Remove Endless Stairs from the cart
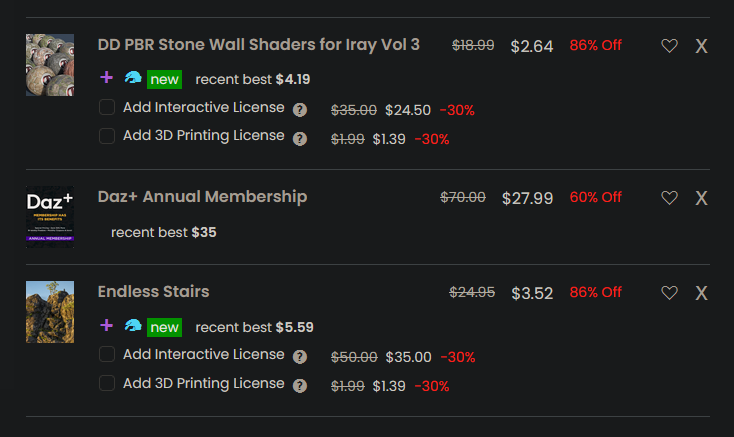 click(701, 293)
